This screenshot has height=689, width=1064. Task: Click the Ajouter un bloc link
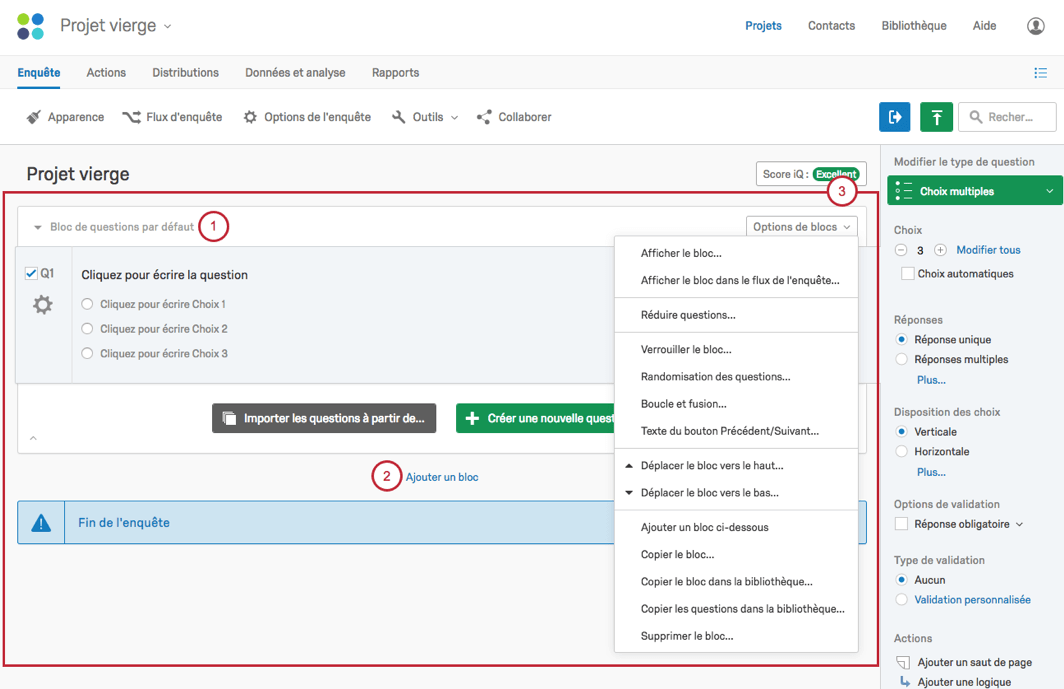[x=442, y=477]
